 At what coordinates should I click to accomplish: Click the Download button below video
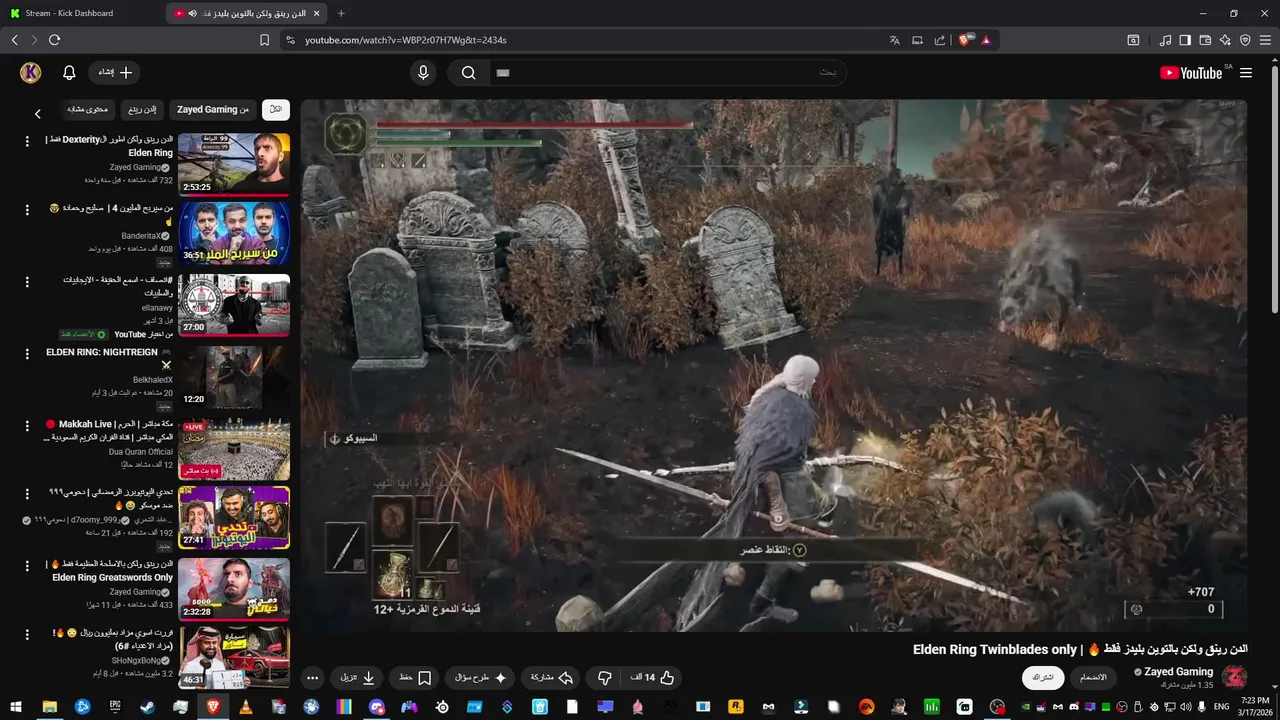click(358, 677)
